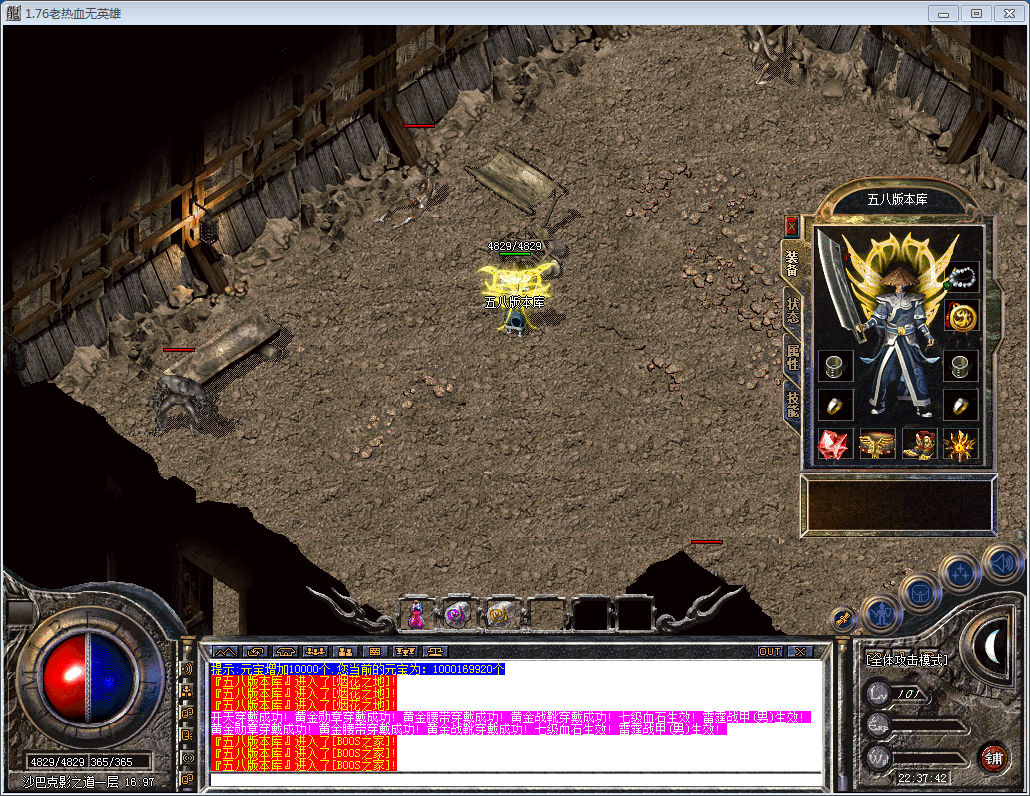
Task: Click the 沙巴克影之道一层 map name
Action: (71, 782)
